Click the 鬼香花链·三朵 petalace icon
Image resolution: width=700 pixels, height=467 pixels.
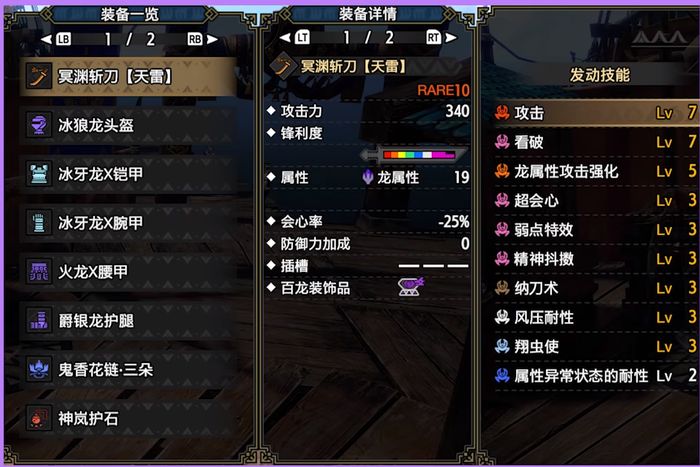pos(39,369)
